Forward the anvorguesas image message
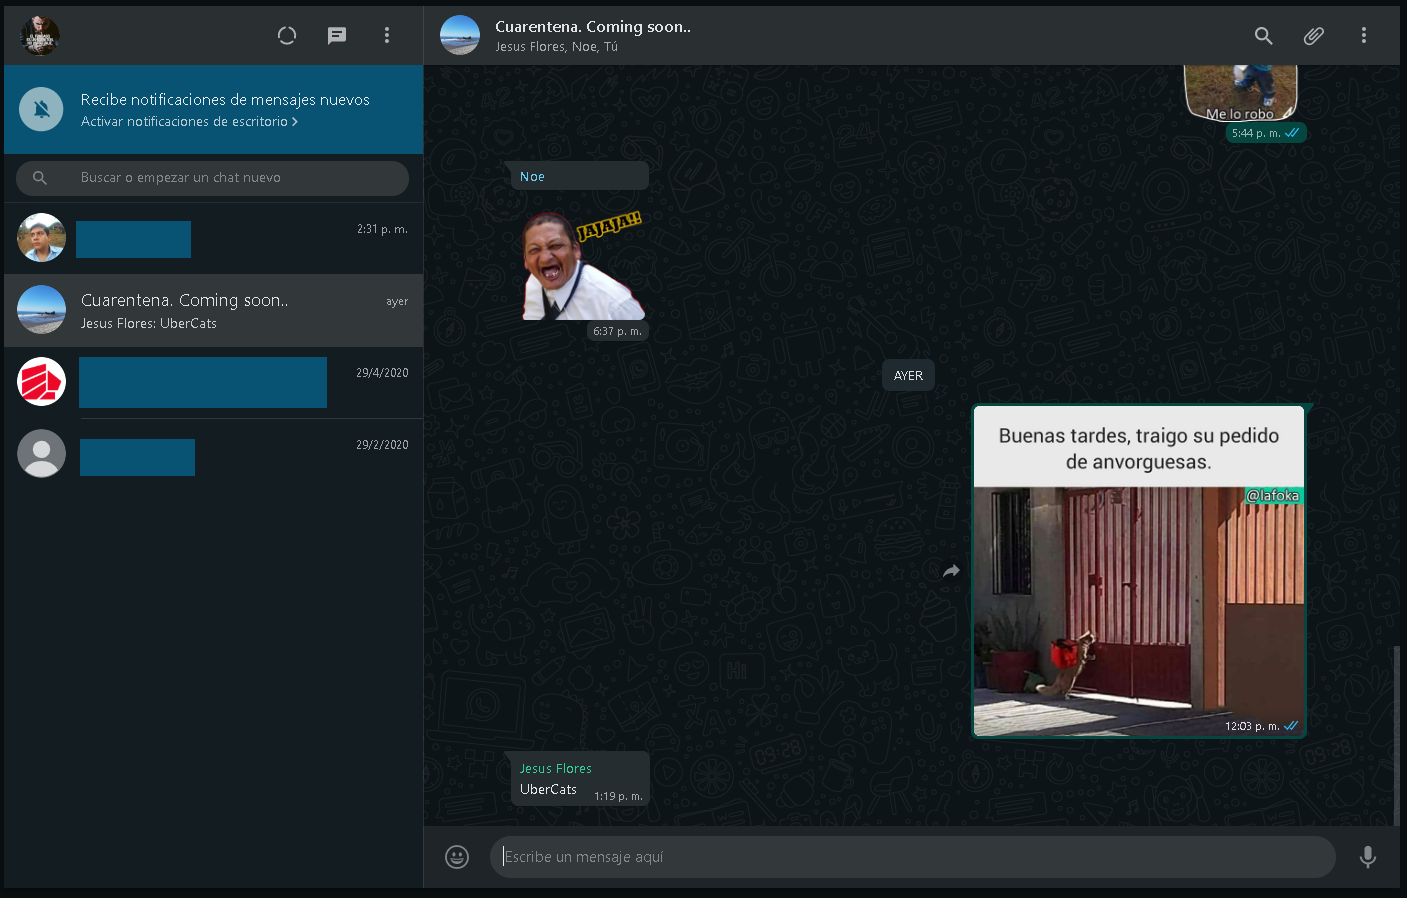Viewport: 1407px width, 898px height. click(951, 571)
